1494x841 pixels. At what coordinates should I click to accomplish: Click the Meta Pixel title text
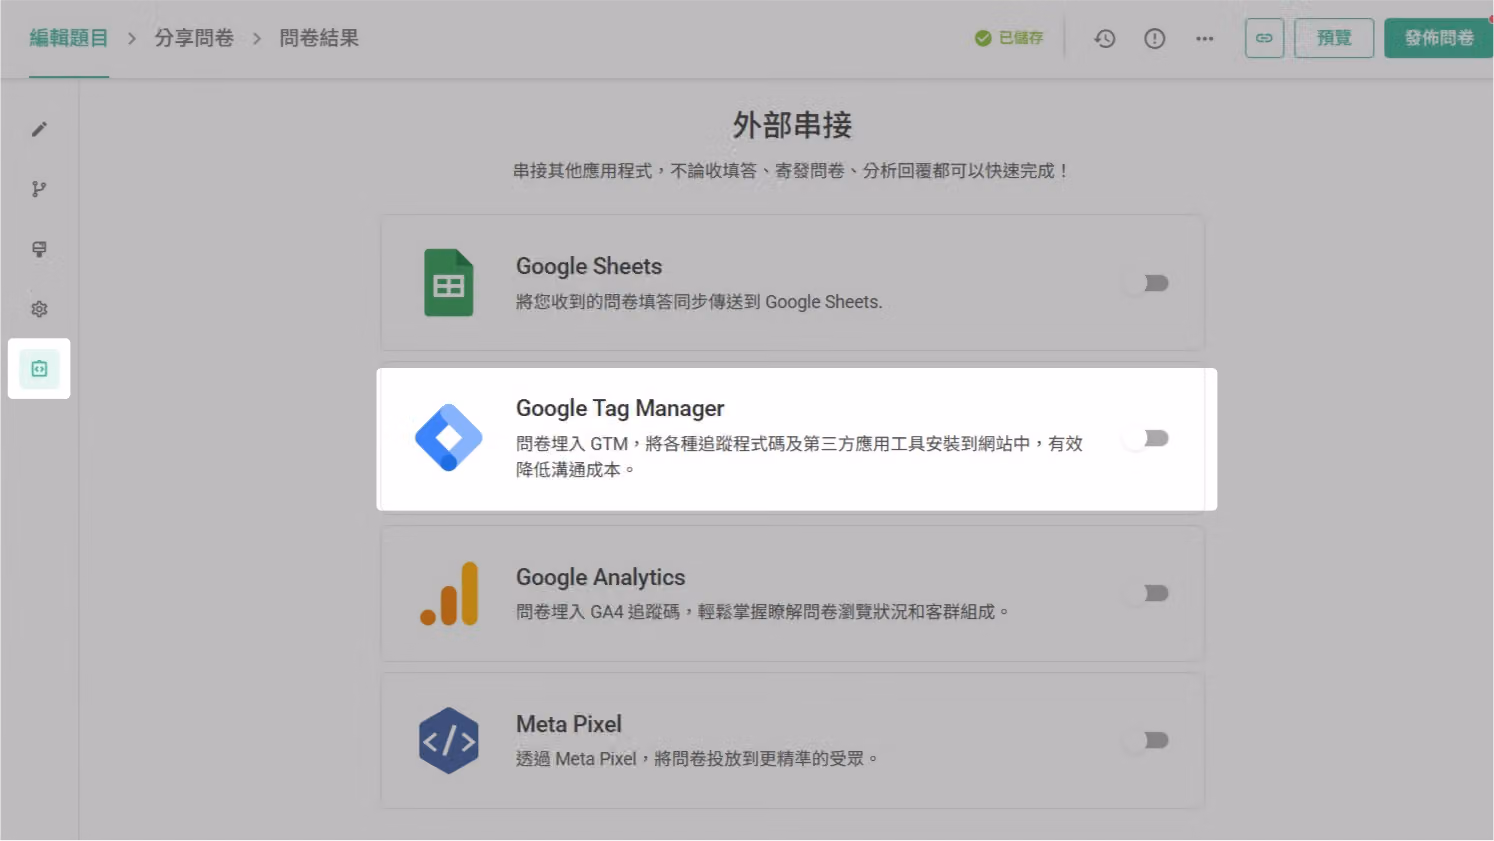tap(569, 724)
